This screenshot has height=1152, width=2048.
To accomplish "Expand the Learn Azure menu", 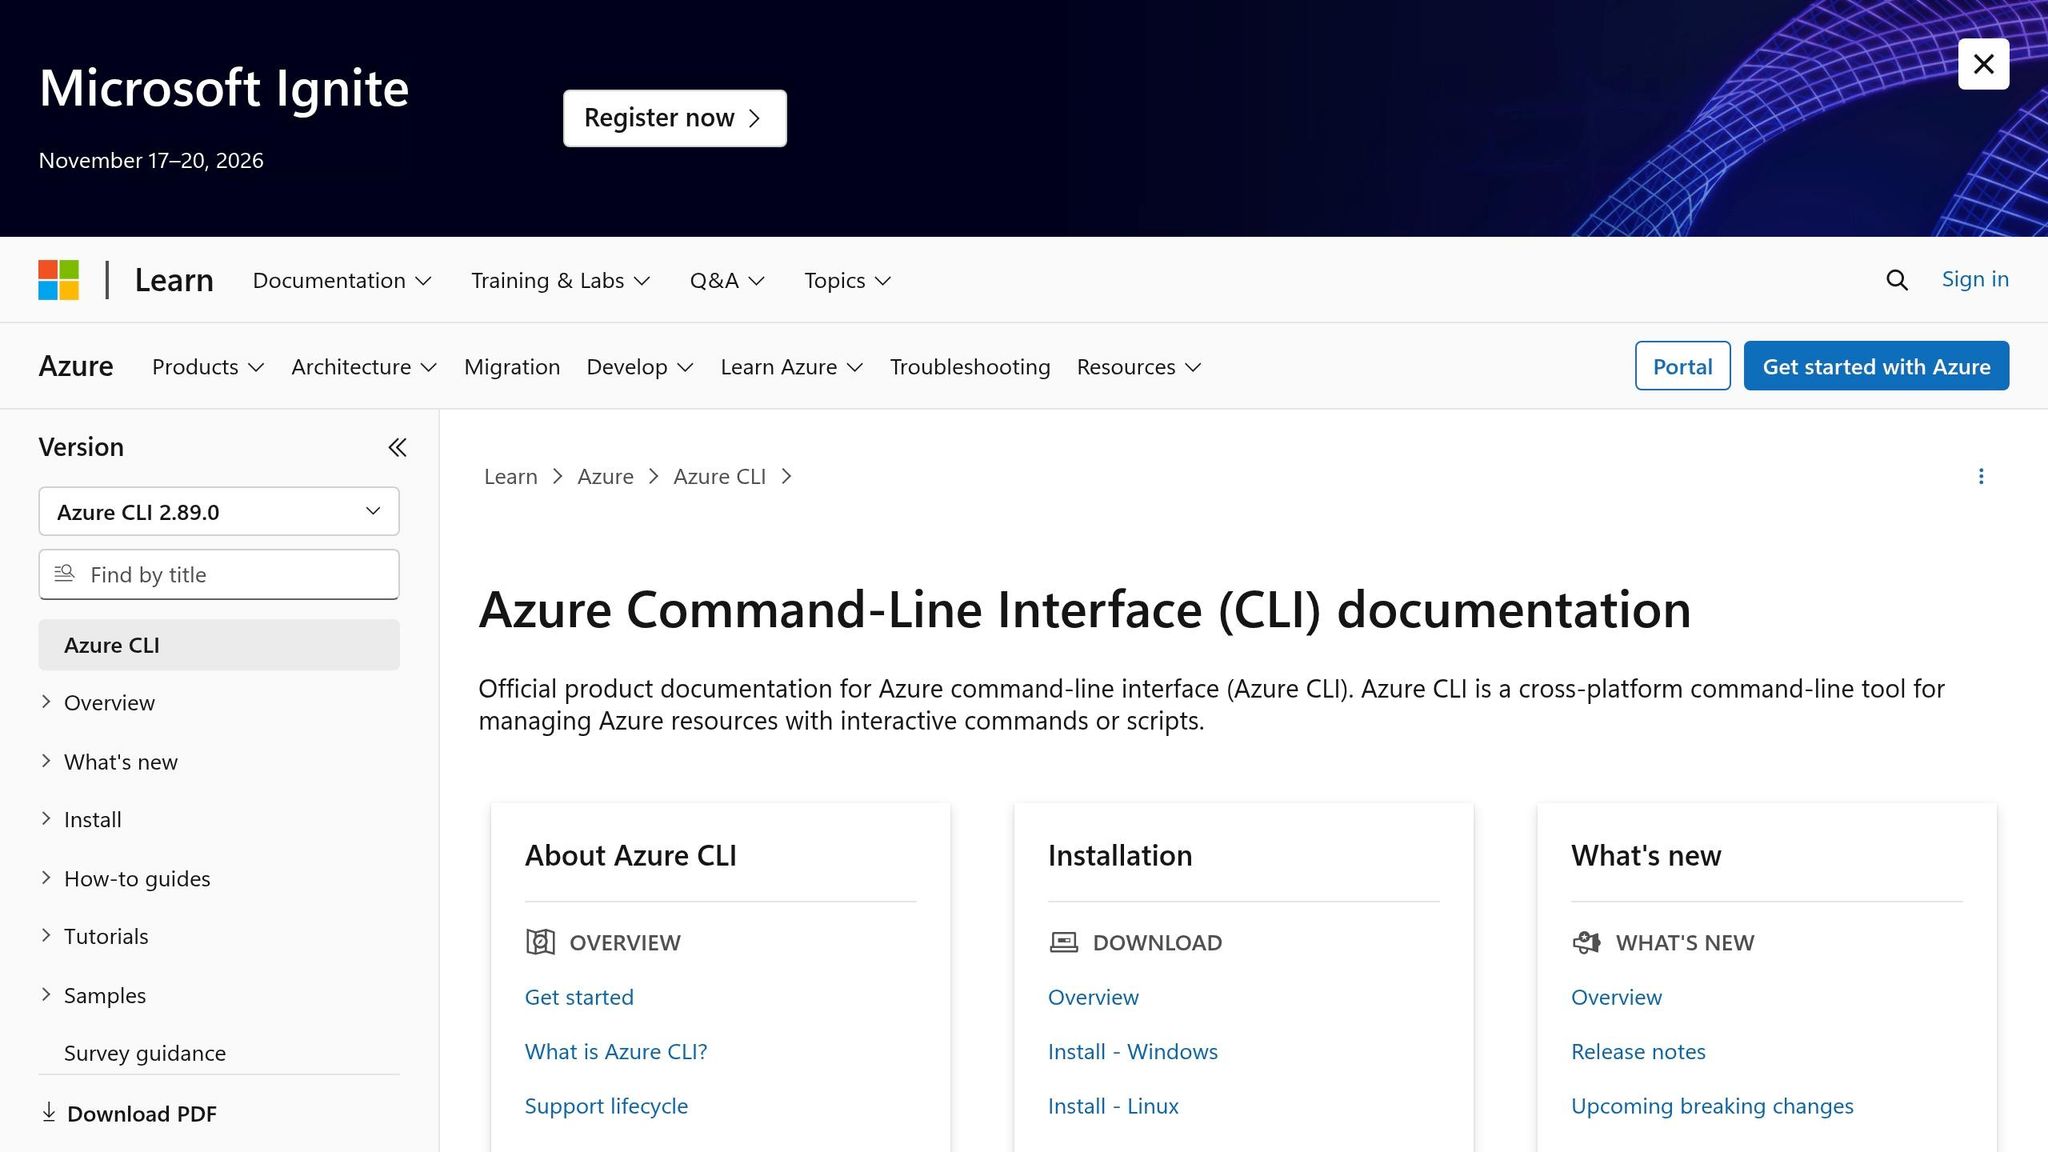I will [x=792, y=367].
